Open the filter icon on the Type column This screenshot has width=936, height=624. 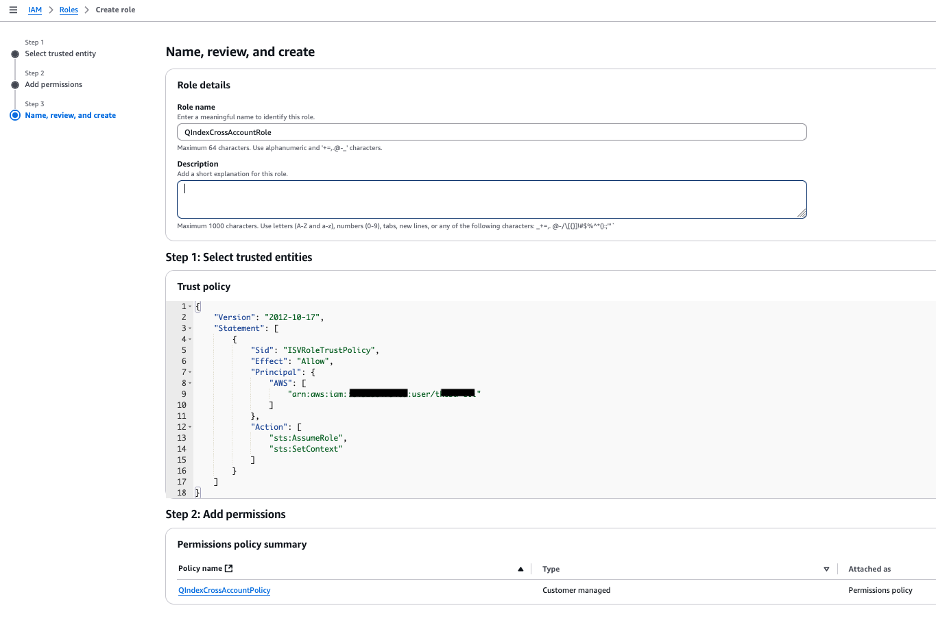point(826,568)
